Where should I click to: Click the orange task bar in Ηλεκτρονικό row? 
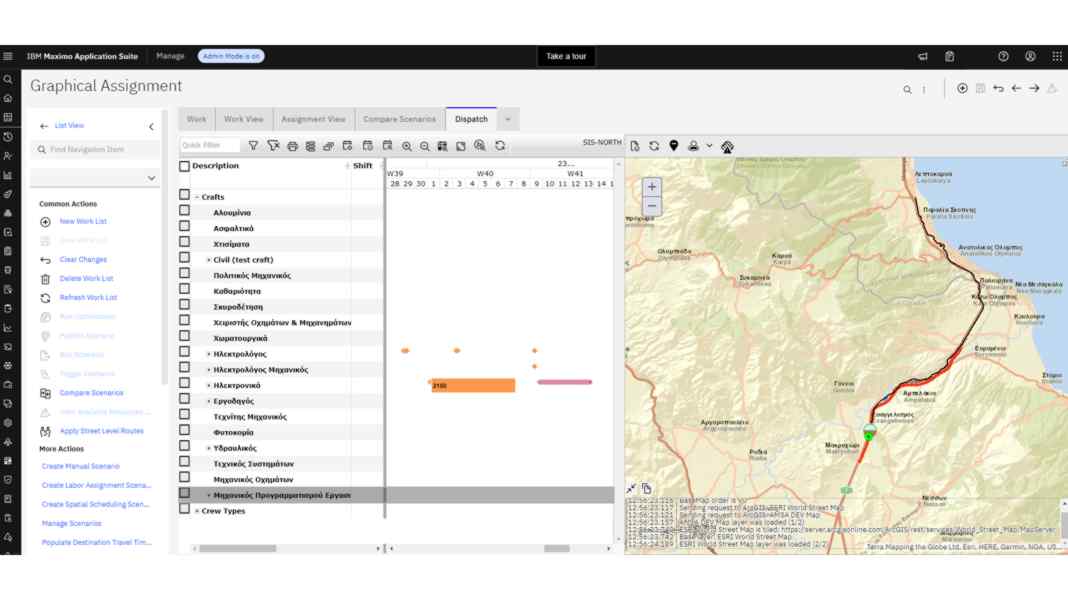click(x=474, y=385)
